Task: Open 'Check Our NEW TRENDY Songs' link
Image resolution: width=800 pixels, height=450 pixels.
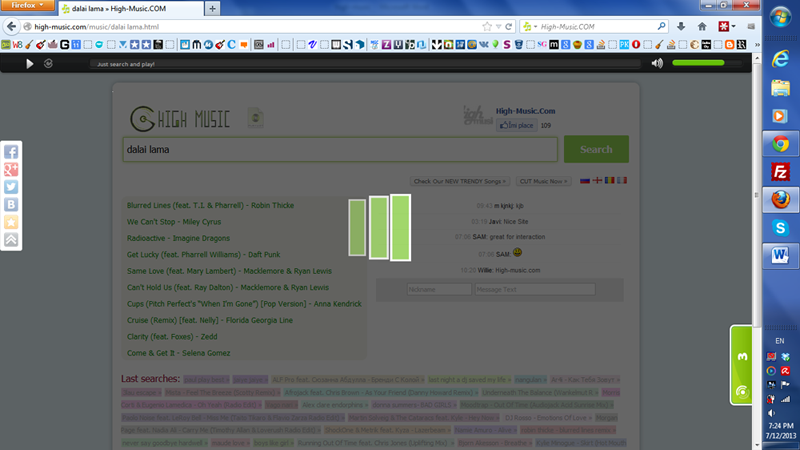Action: click(x=460, y=181)
